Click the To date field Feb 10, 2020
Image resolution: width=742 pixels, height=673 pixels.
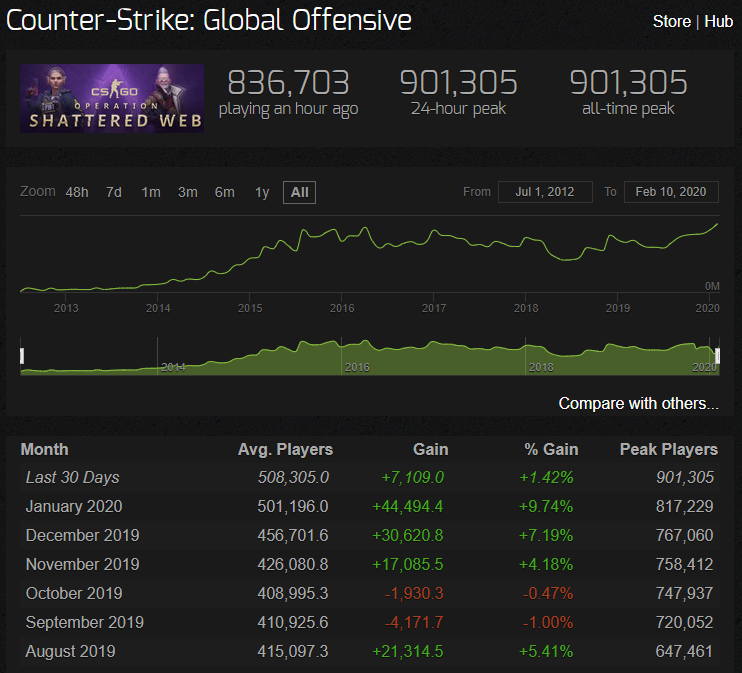(x=671, y=192)
